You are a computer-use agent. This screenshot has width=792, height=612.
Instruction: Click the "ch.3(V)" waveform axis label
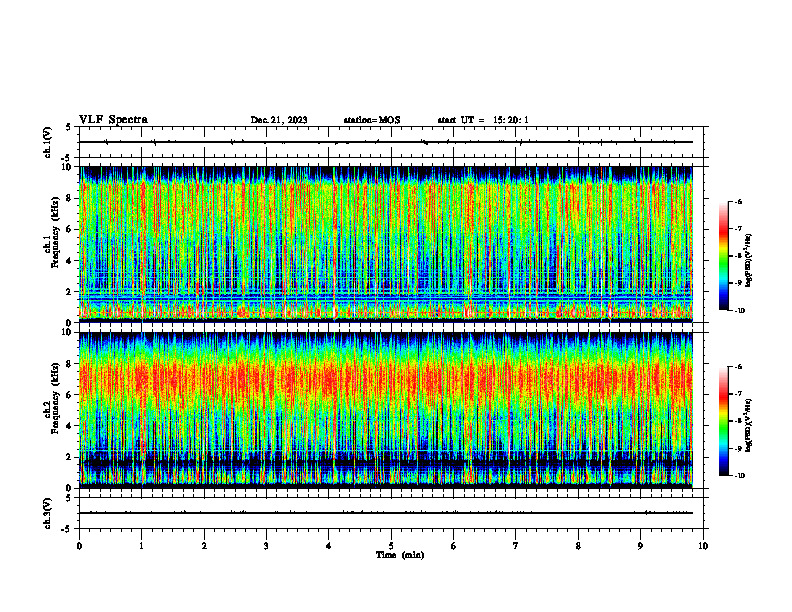47,513
